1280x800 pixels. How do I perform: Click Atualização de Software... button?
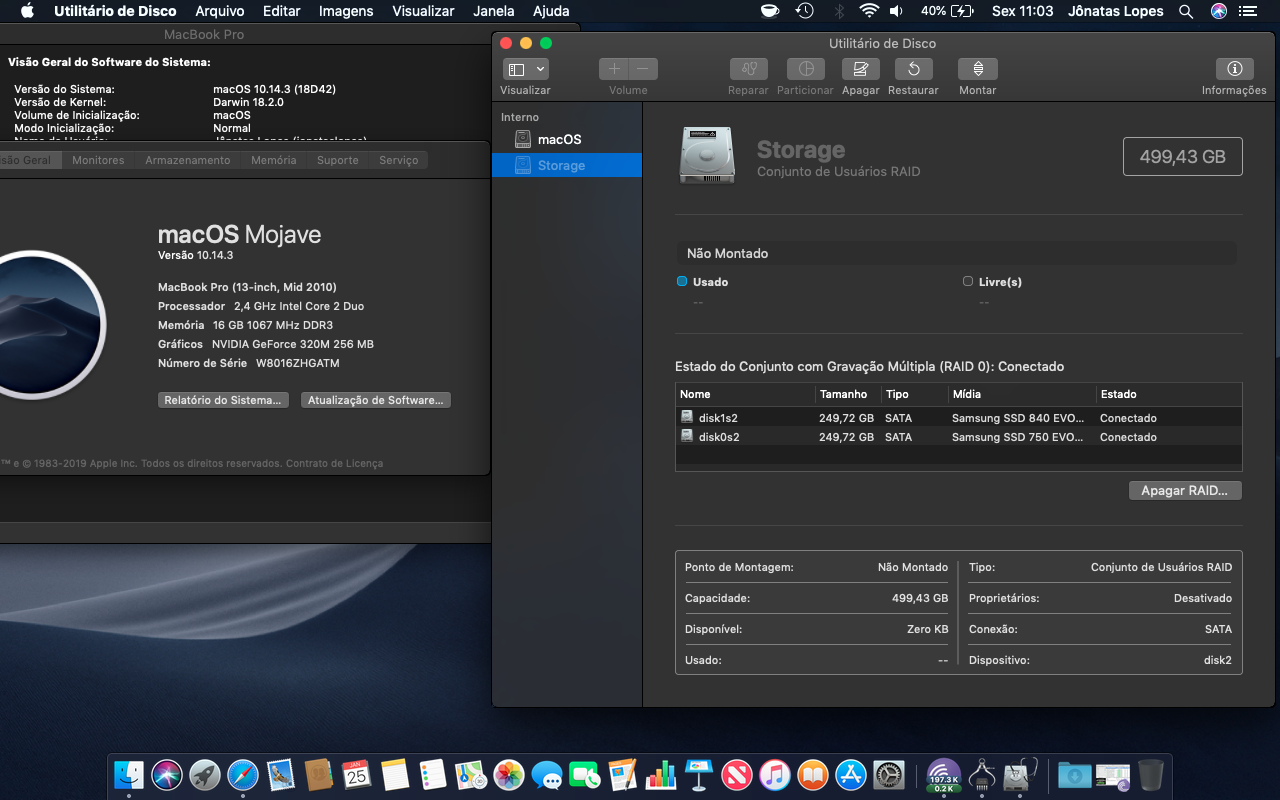[x=376, y=400]
